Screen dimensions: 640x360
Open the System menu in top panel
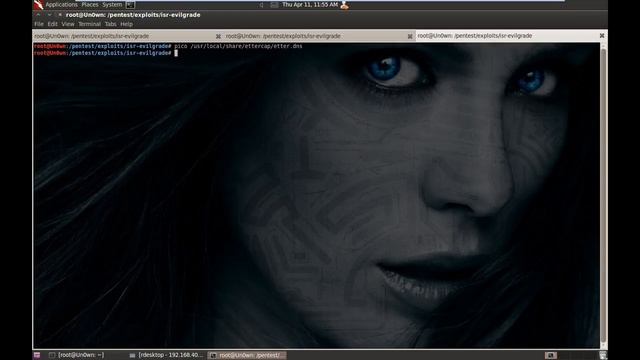click(x=112, y=4)
